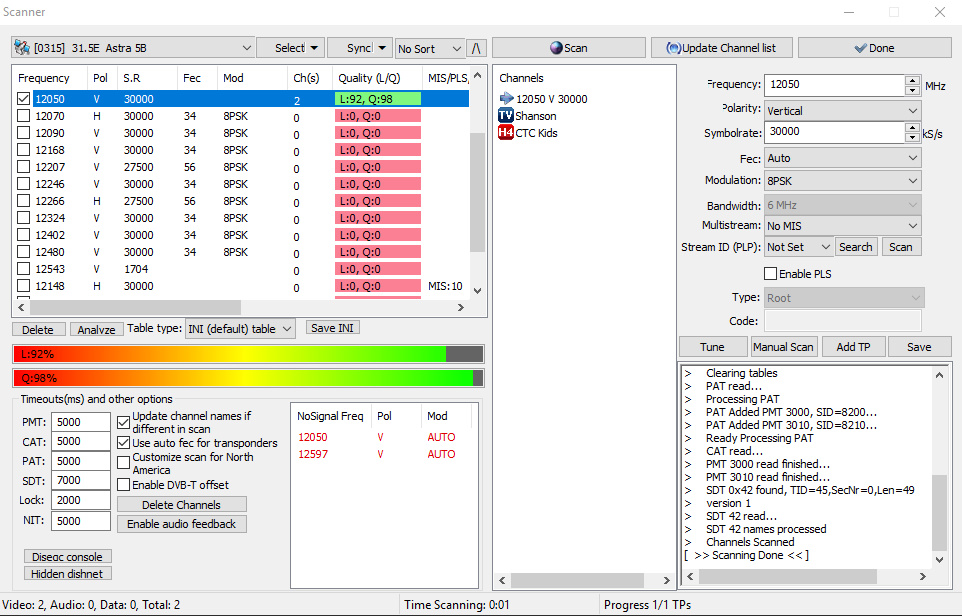Image resolution: width=962 pixels, height=616 pixels.
Task: Click the Manual Scan button
Action: click(x=783, y=347)
